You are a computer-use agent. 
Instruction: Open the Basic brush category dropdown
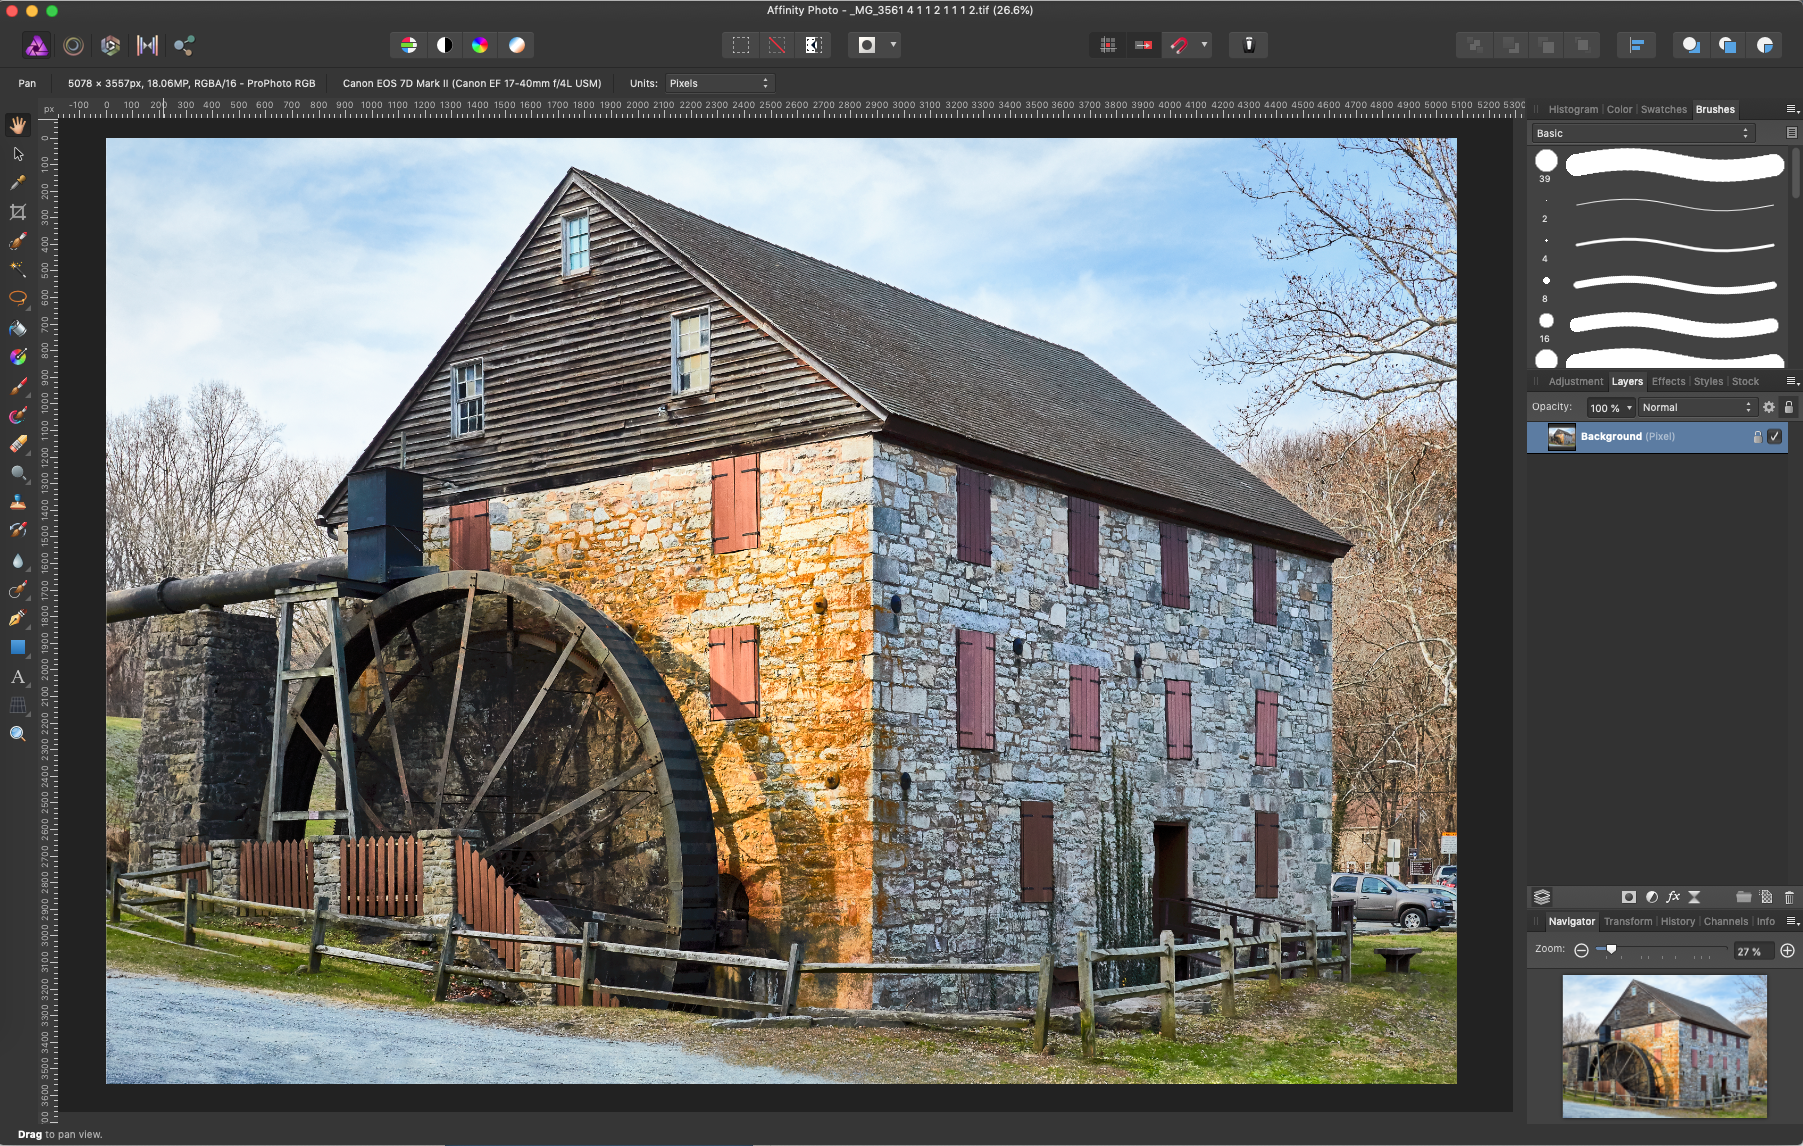(x=1643, y=133)
